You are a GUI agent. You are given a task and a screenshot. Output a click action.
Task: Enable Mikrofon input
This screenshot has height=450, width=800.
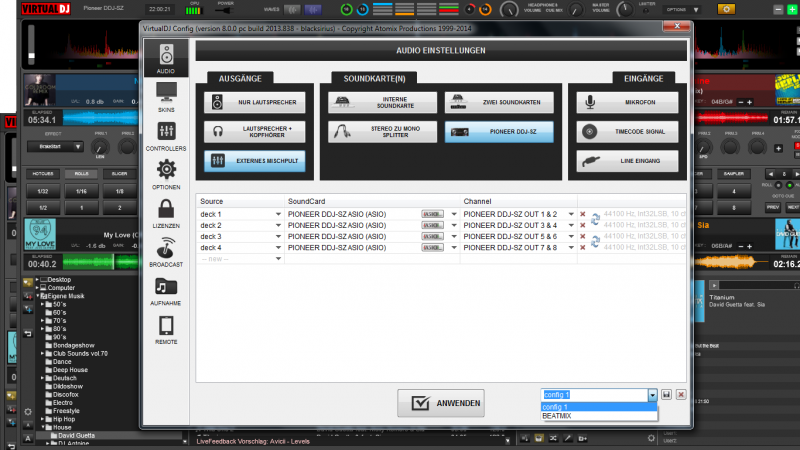(628, 103)
